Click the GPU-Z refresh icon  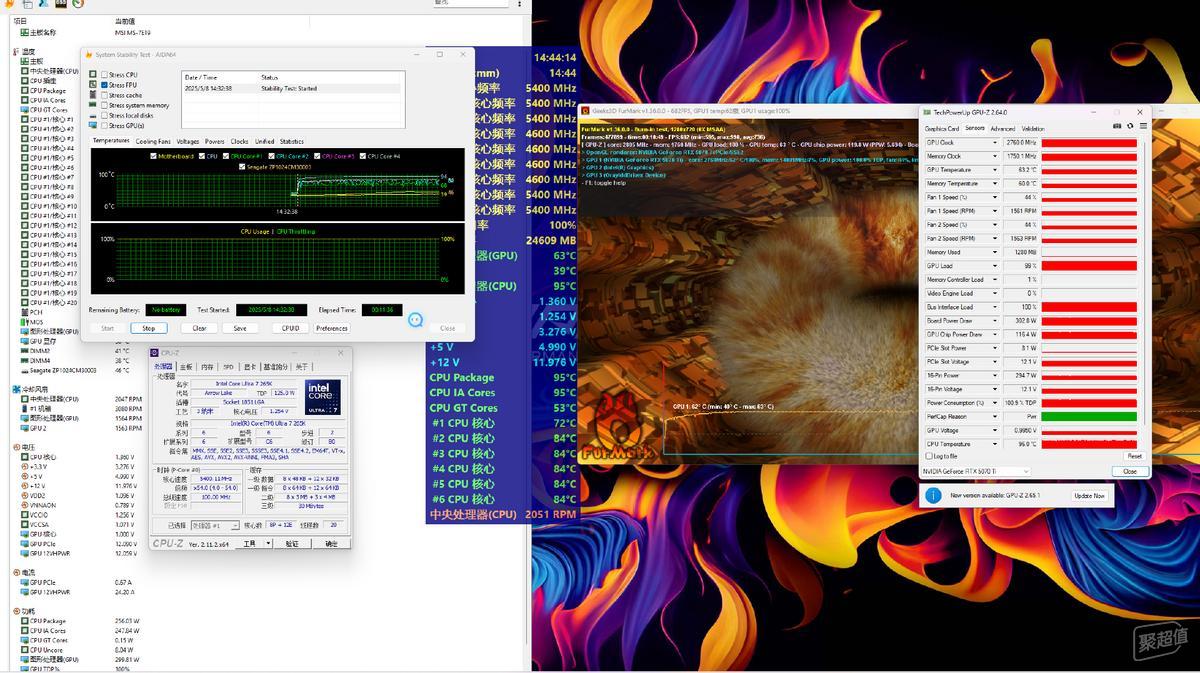pyautogui.click(x=1130, y=127)
